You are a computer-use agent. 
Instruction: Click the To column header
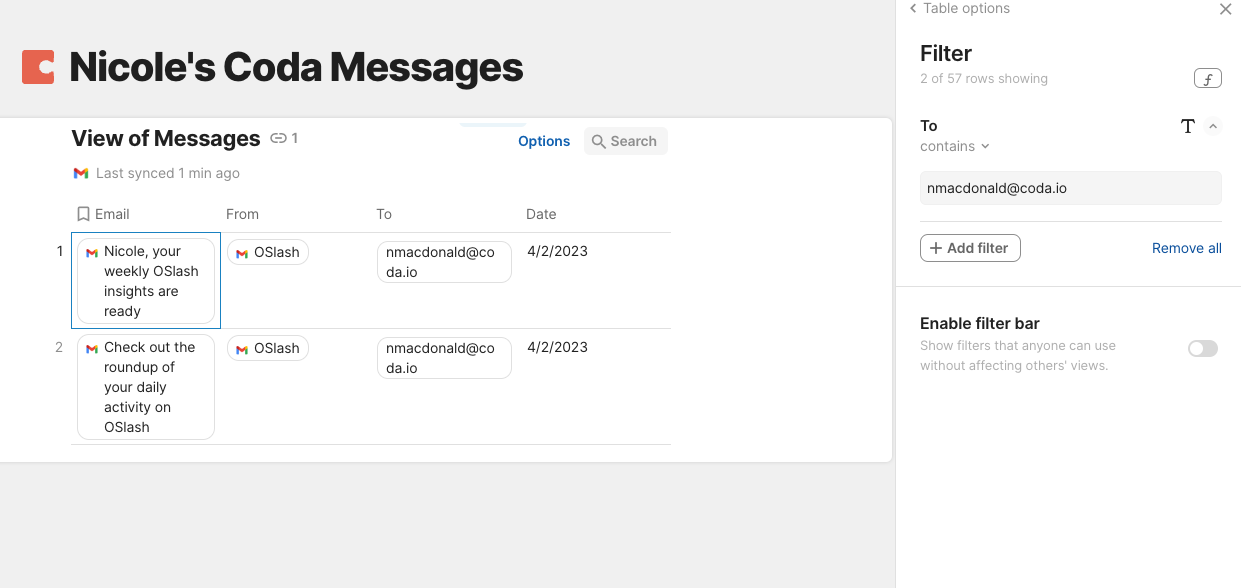pos(384,214)
